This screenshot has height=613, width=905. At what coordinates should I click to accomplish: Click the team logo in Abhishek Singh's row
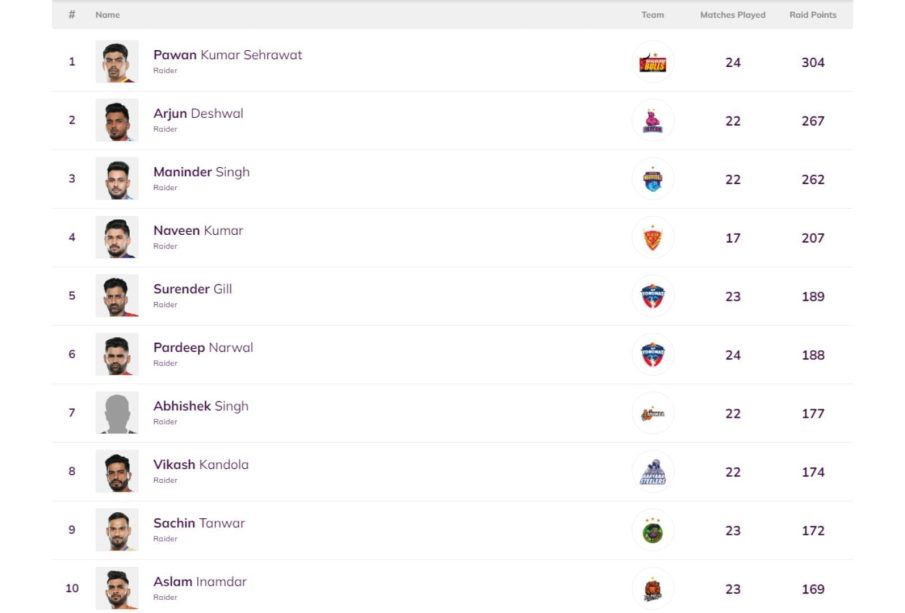(653, 413)
